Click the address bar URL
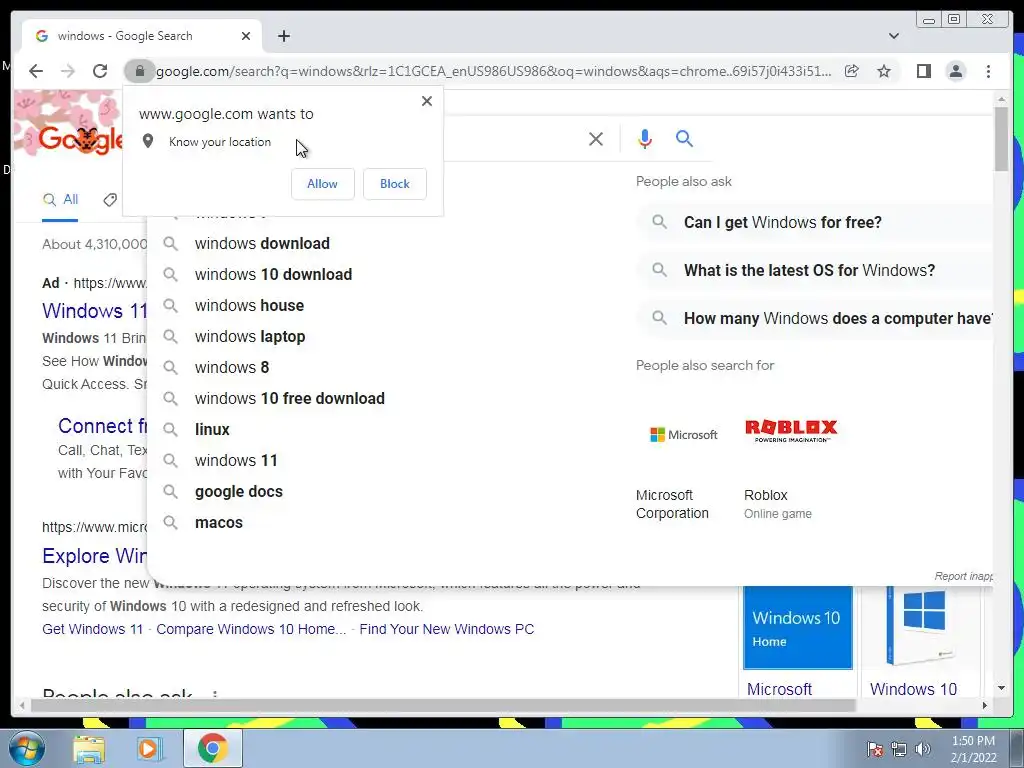 click(494, 71)
